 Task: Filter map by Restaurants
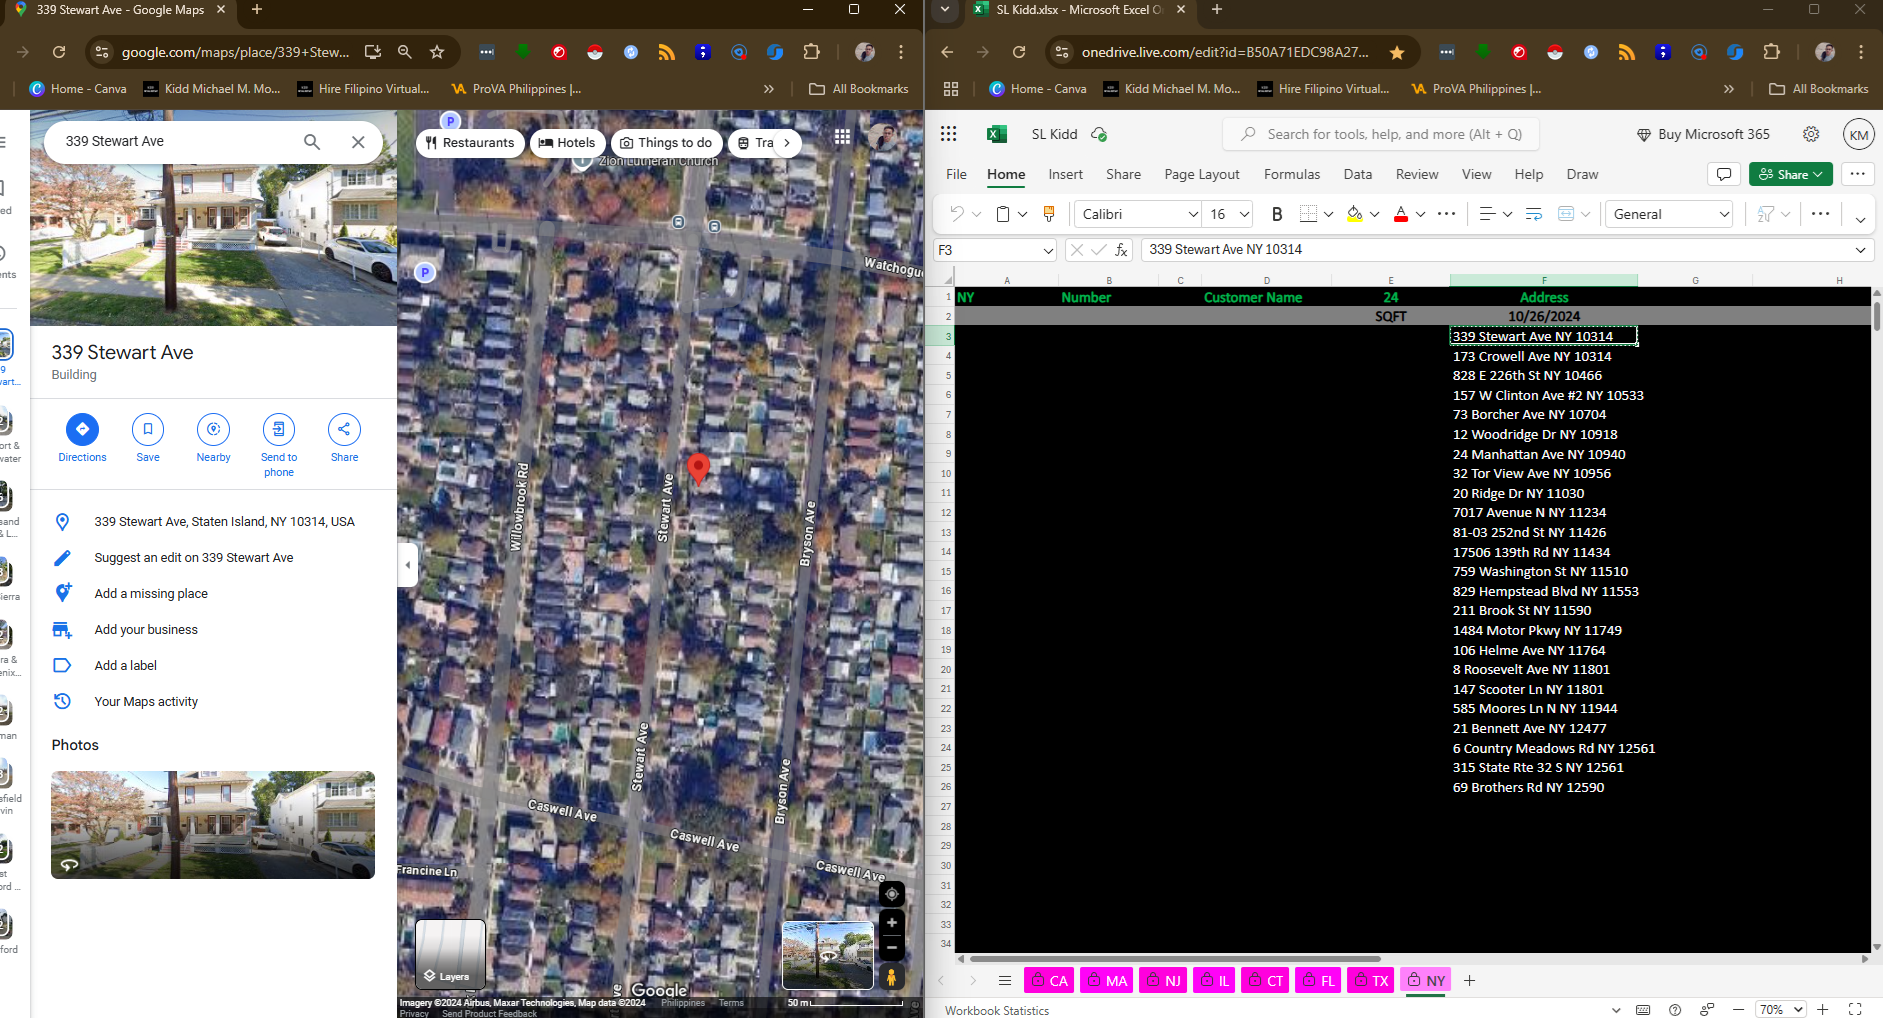tap(470, 143)
